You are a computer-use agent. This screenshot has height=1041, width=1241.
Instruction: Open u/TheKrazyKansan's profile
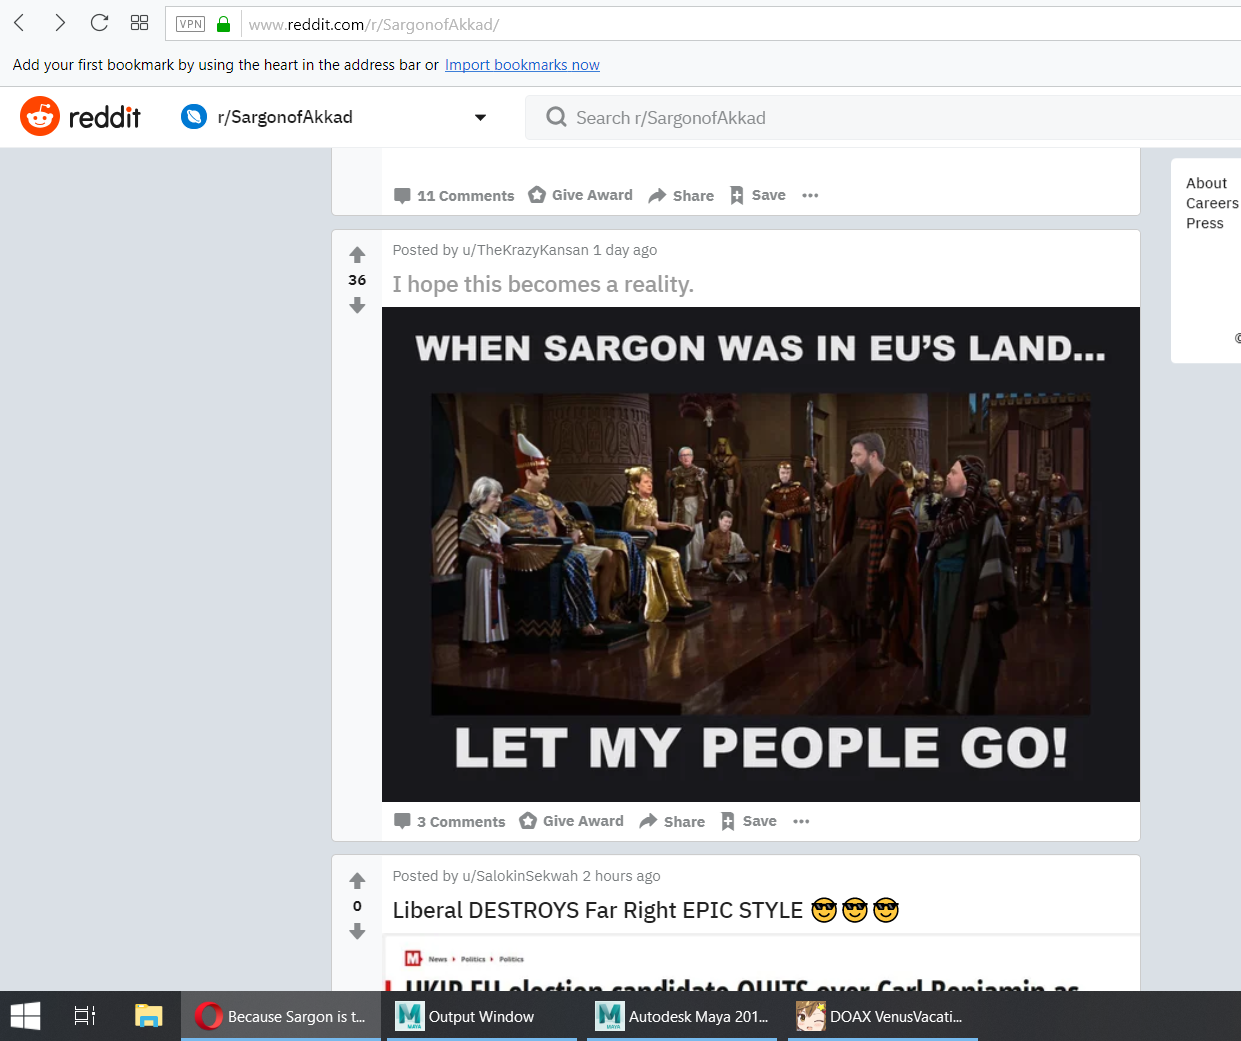[x=525, y=250]
